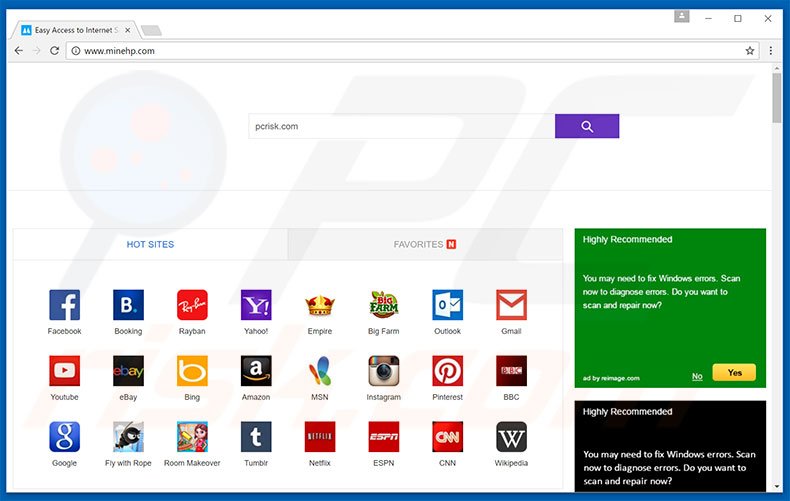The height and width of the screenshot is (501, 790).
Task: Open the Tumblr shortcut icon
Action: 256,437
